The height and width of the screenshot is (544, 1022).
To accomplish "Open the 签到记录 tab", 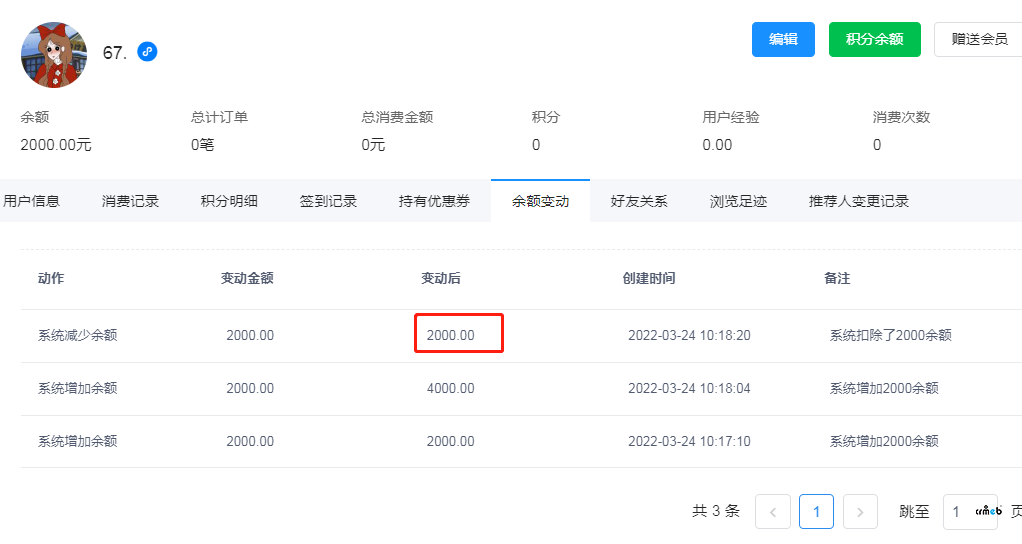I will (328, 201).
